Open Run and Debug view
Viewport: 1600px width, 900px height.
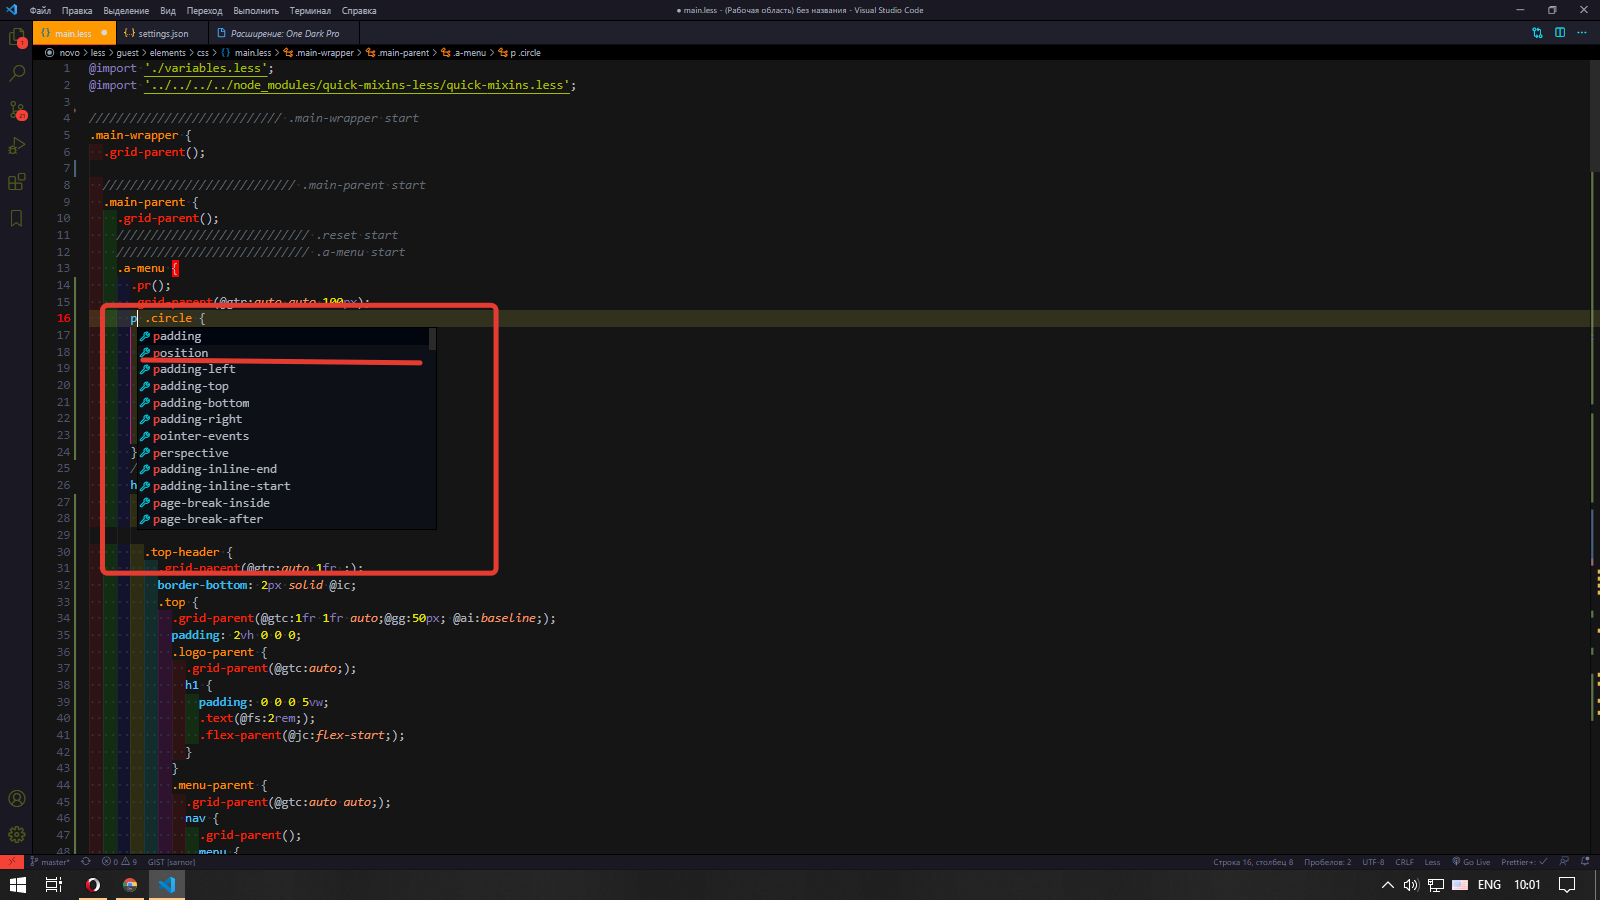(x=16, y=146)
